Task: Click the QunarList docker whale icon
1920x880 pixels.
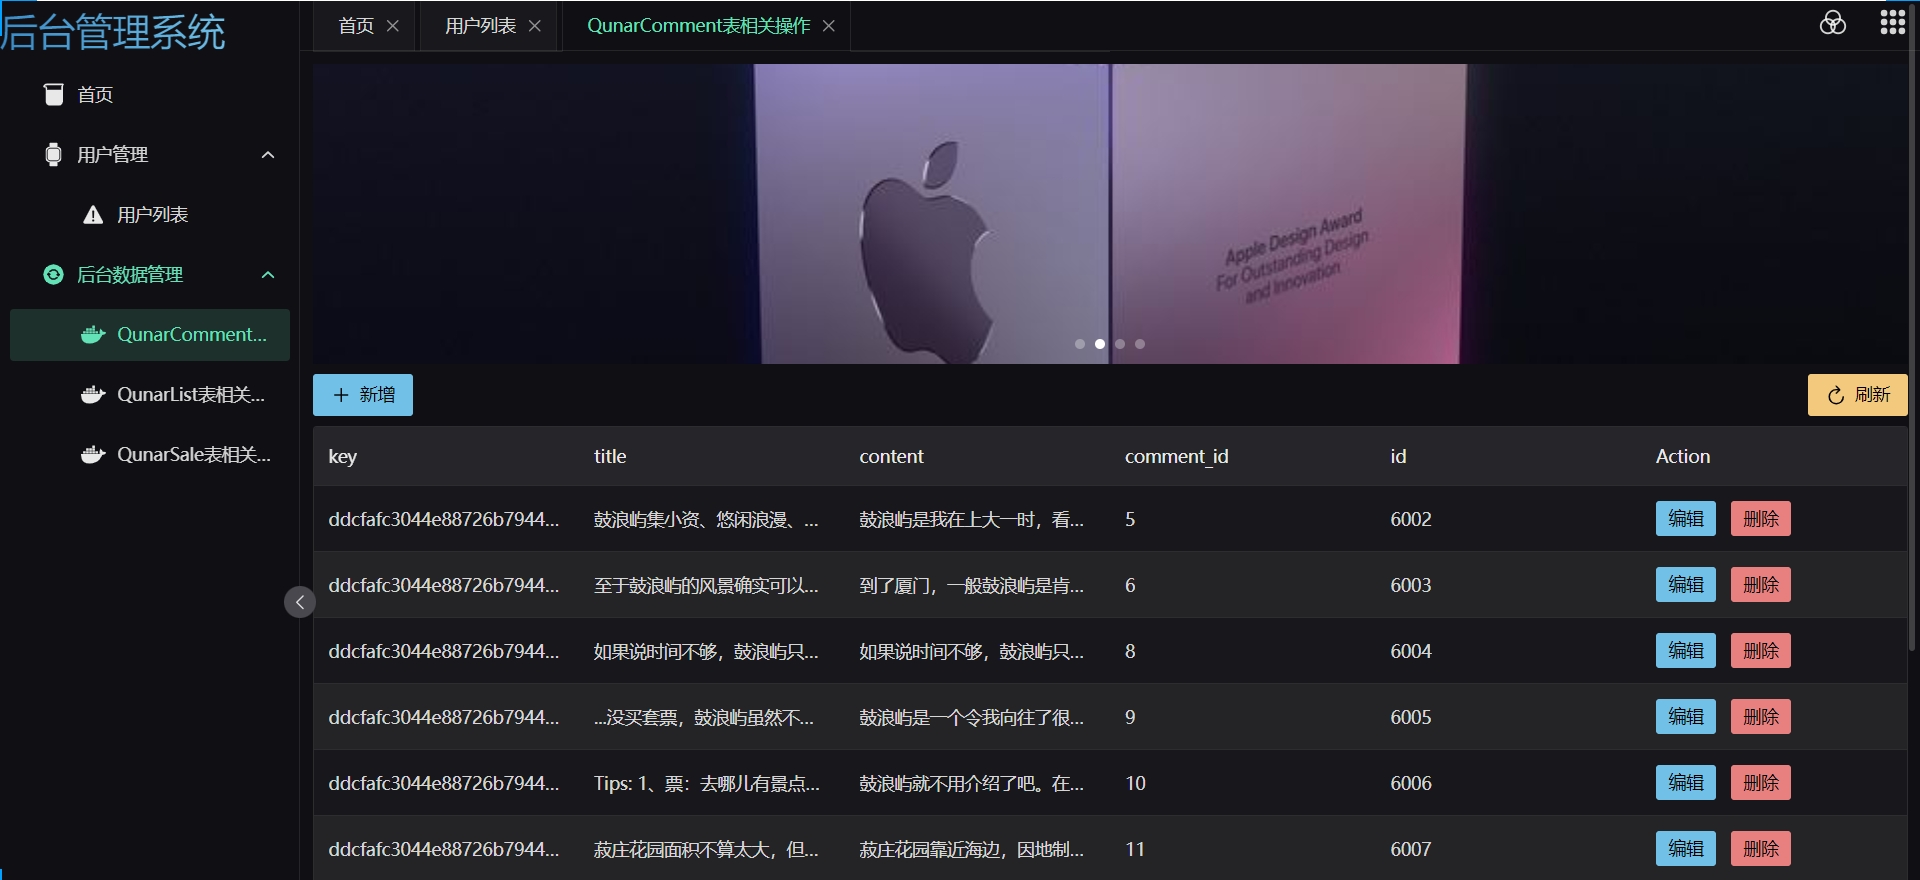Action: [93, 394]
